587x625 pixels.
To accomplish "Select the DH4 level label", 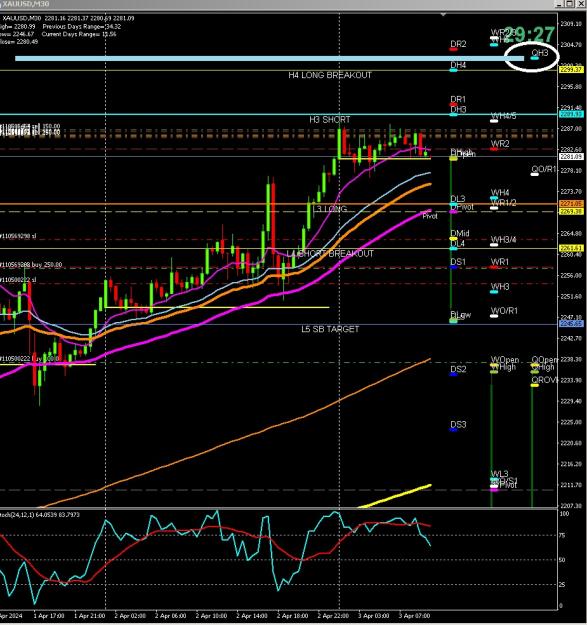I will (458, 65).
